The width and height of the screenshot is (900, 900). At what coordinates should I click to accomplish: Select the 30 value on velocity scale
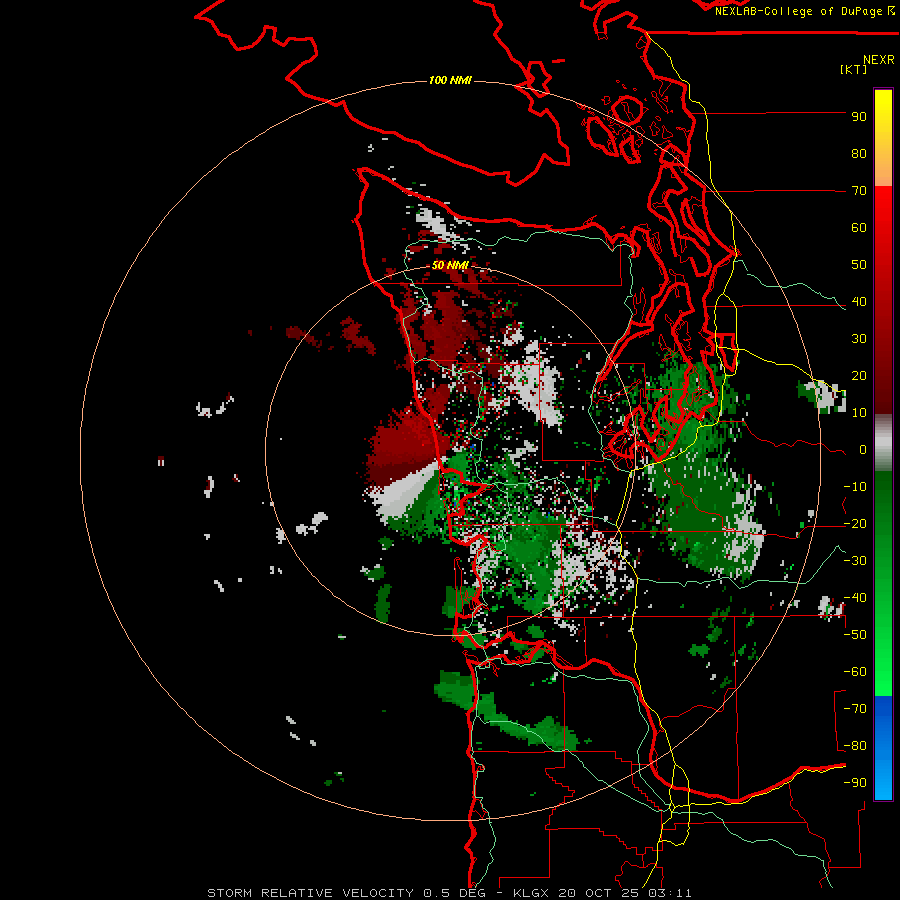click(x=859, y=339)
